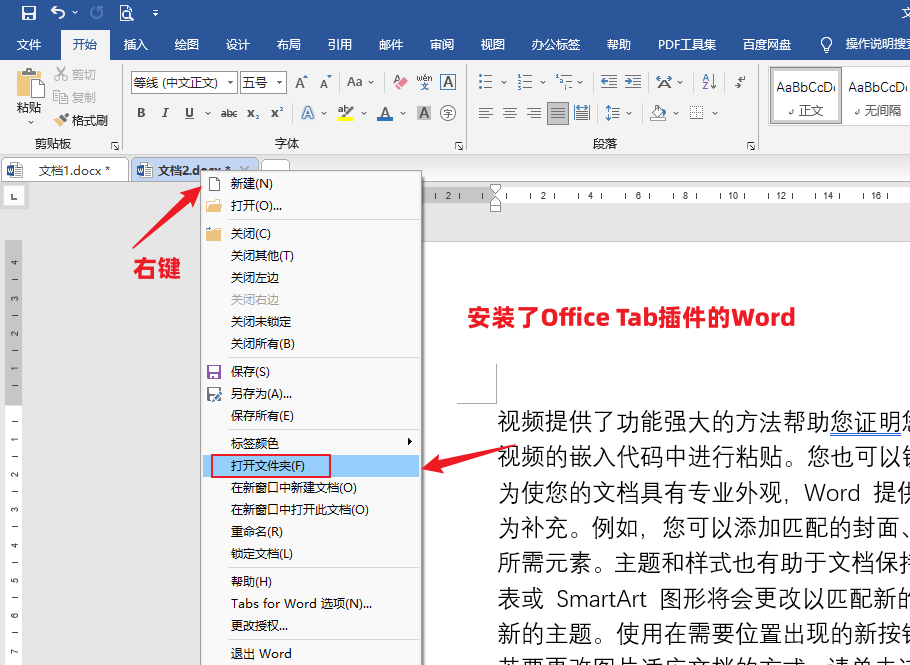The height and width of the screenshot is (665, 910).
Task: Click the shading paint bucket color
Action: pos(658,113)
